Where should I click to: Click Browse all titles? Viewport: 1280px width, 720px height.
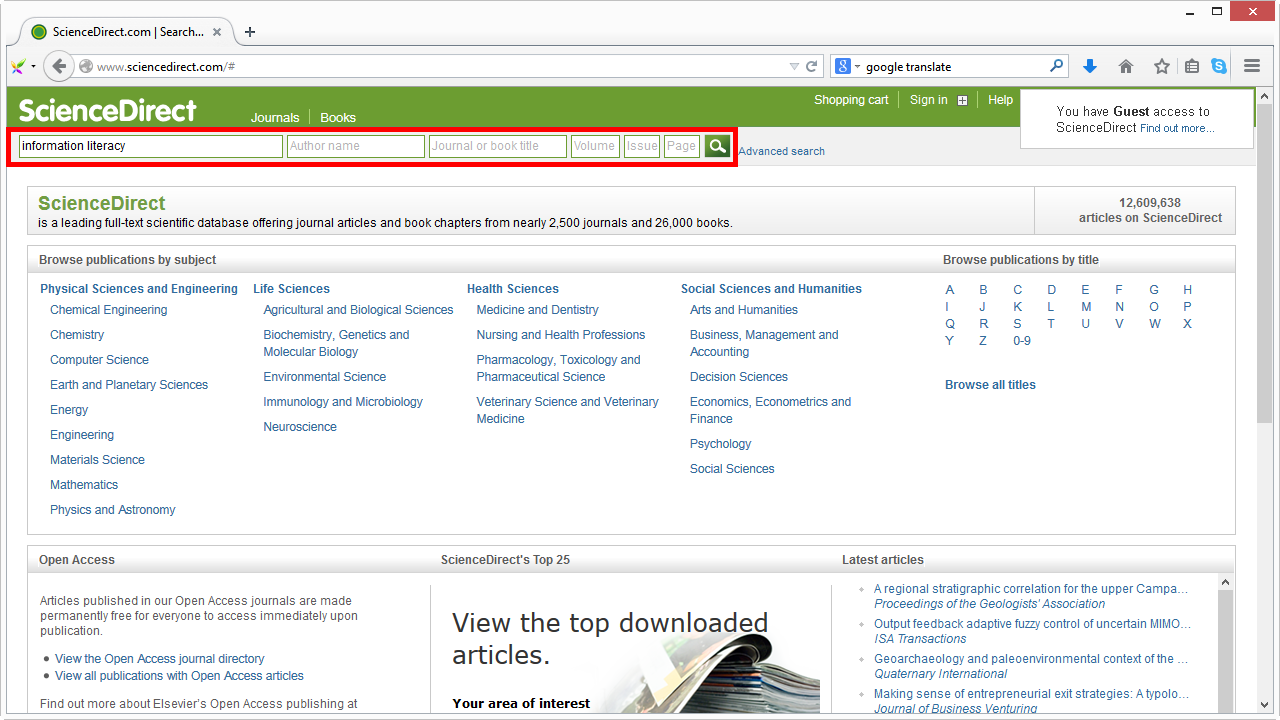[x=990, y=385]
